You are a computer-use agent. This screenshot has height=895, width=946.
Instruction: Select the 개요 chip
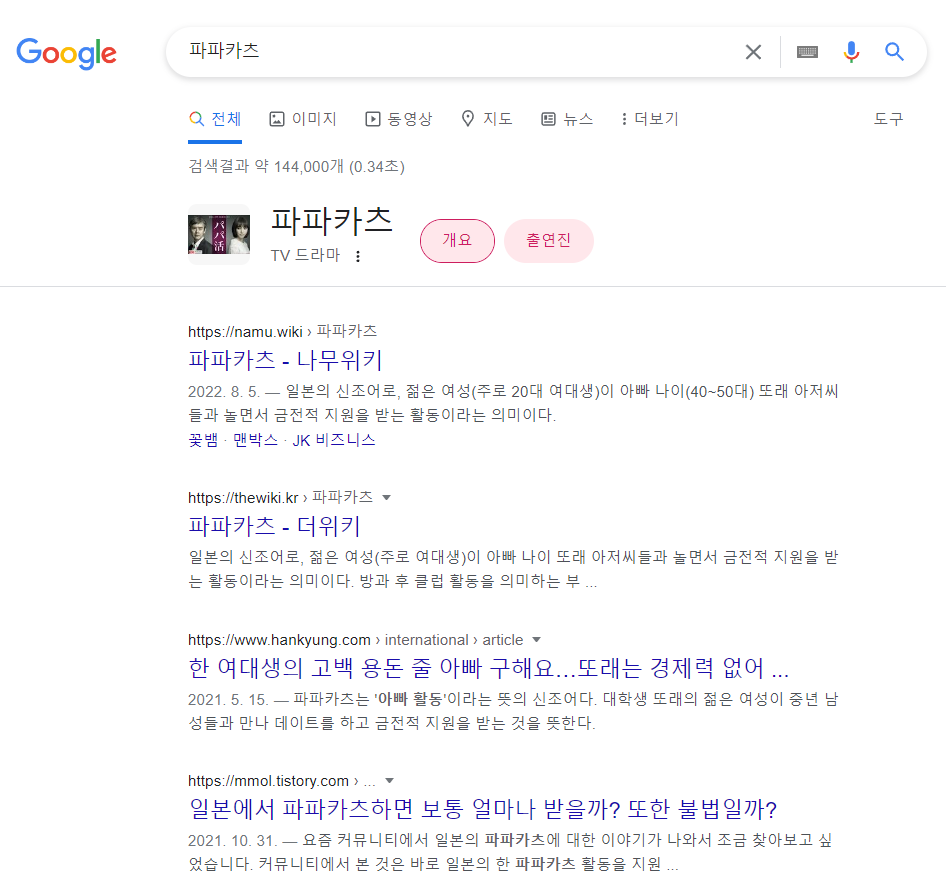click(457, 241)
